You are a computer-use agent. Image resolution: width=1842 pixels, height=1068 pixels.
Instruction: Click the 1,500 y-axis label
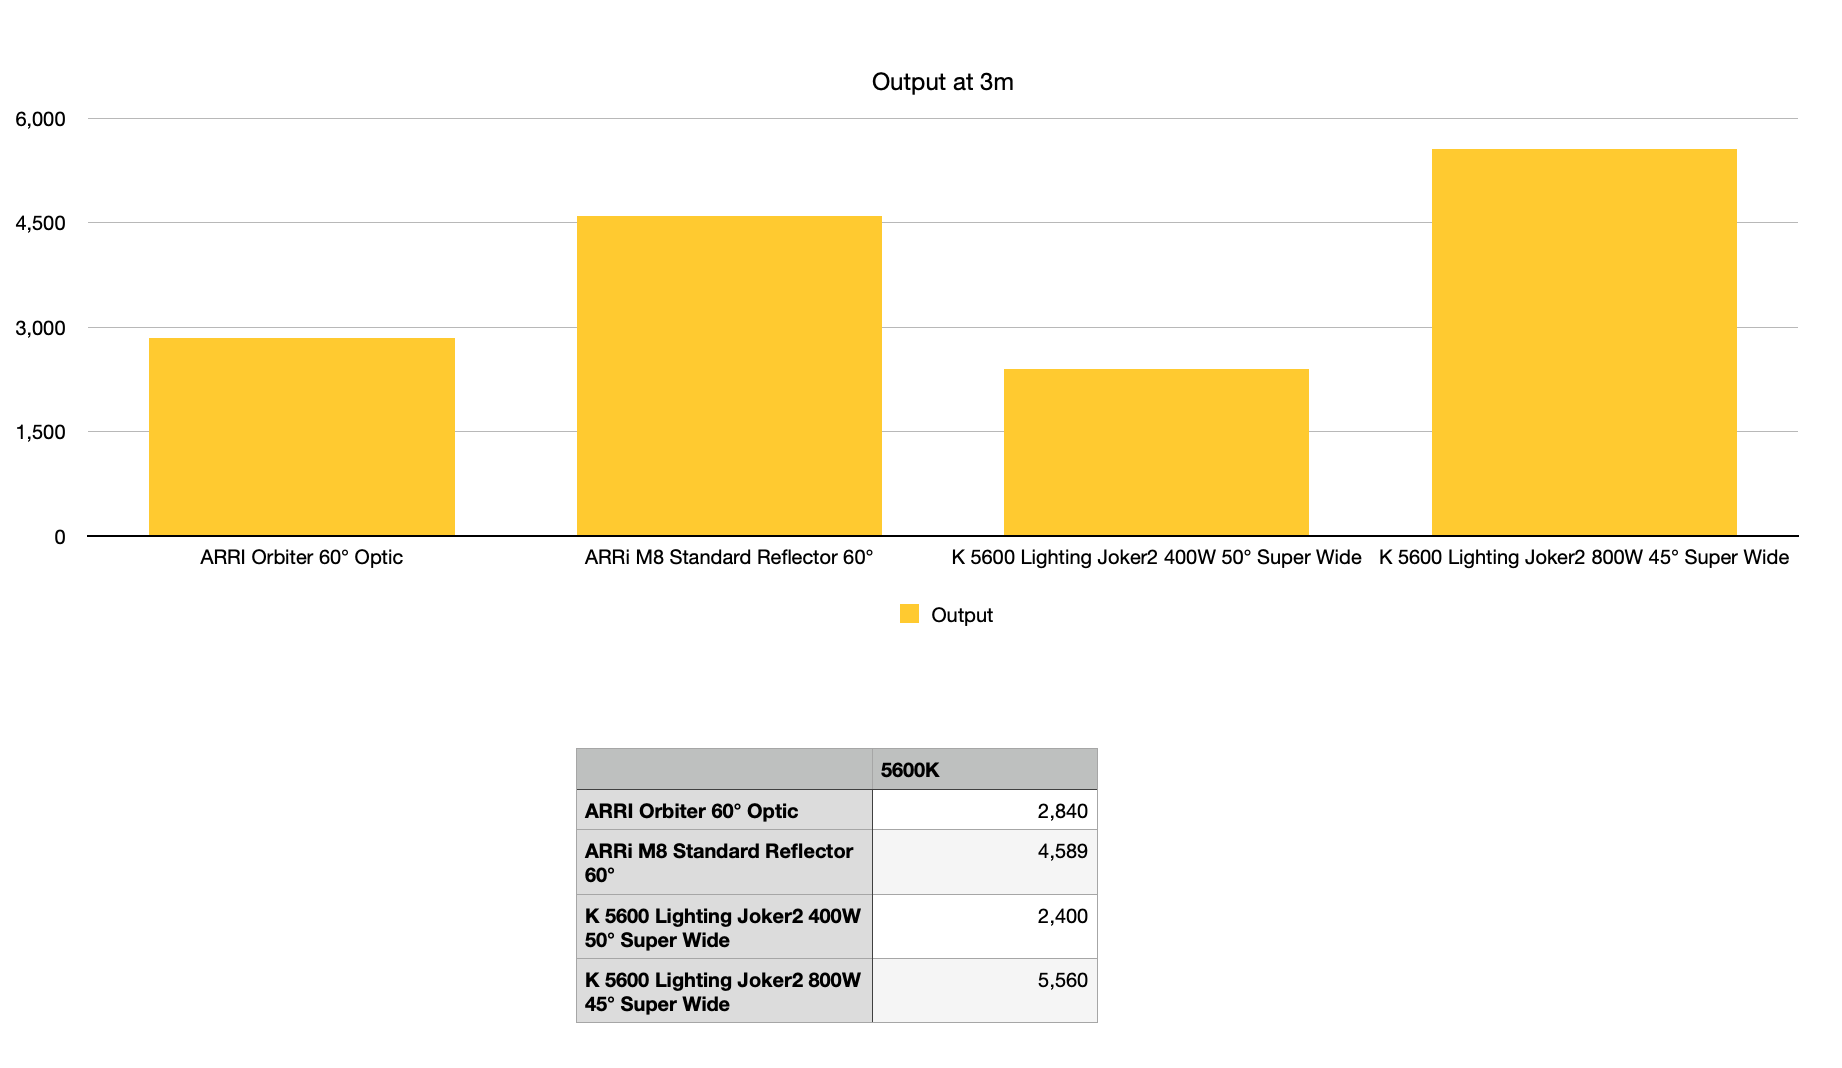coord(40,432)
